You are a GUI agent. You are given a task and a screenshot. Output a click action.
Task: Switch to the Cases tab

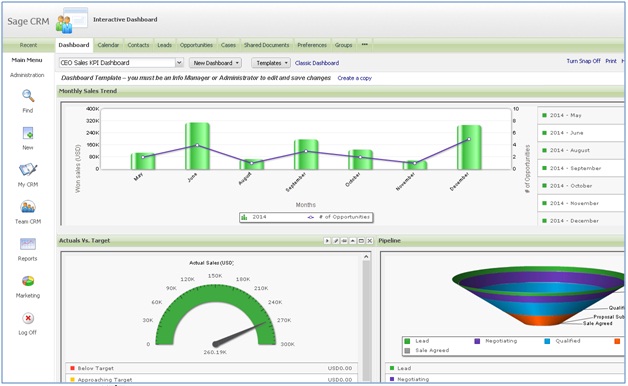point(228,45)
